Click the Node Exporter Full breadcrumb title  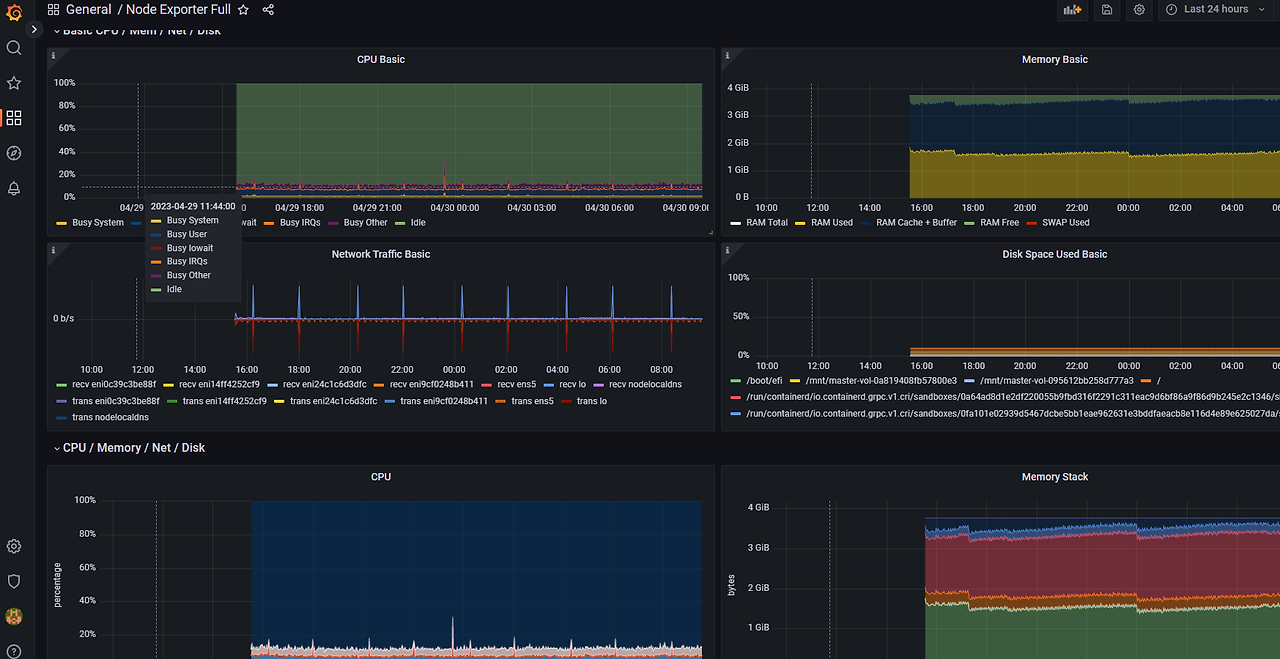pos(178,10)
